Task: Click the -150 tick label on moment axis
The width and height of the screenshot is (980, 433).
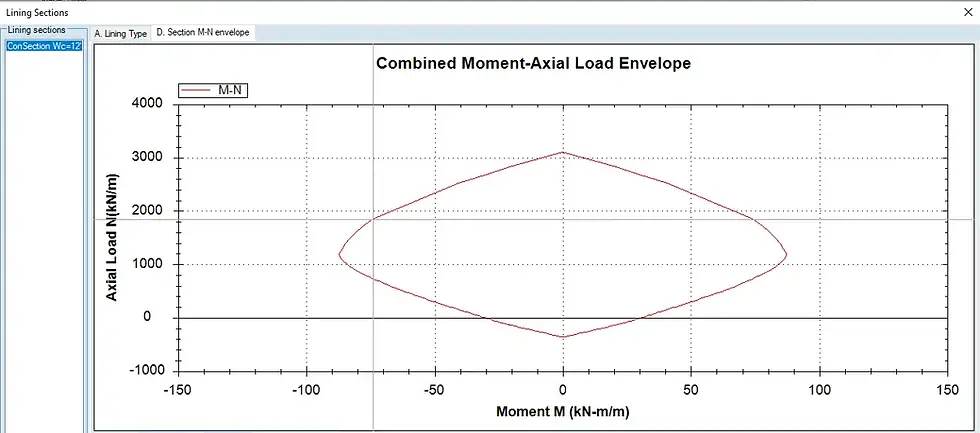Action: pyautogui.click(x=178, y=391)
